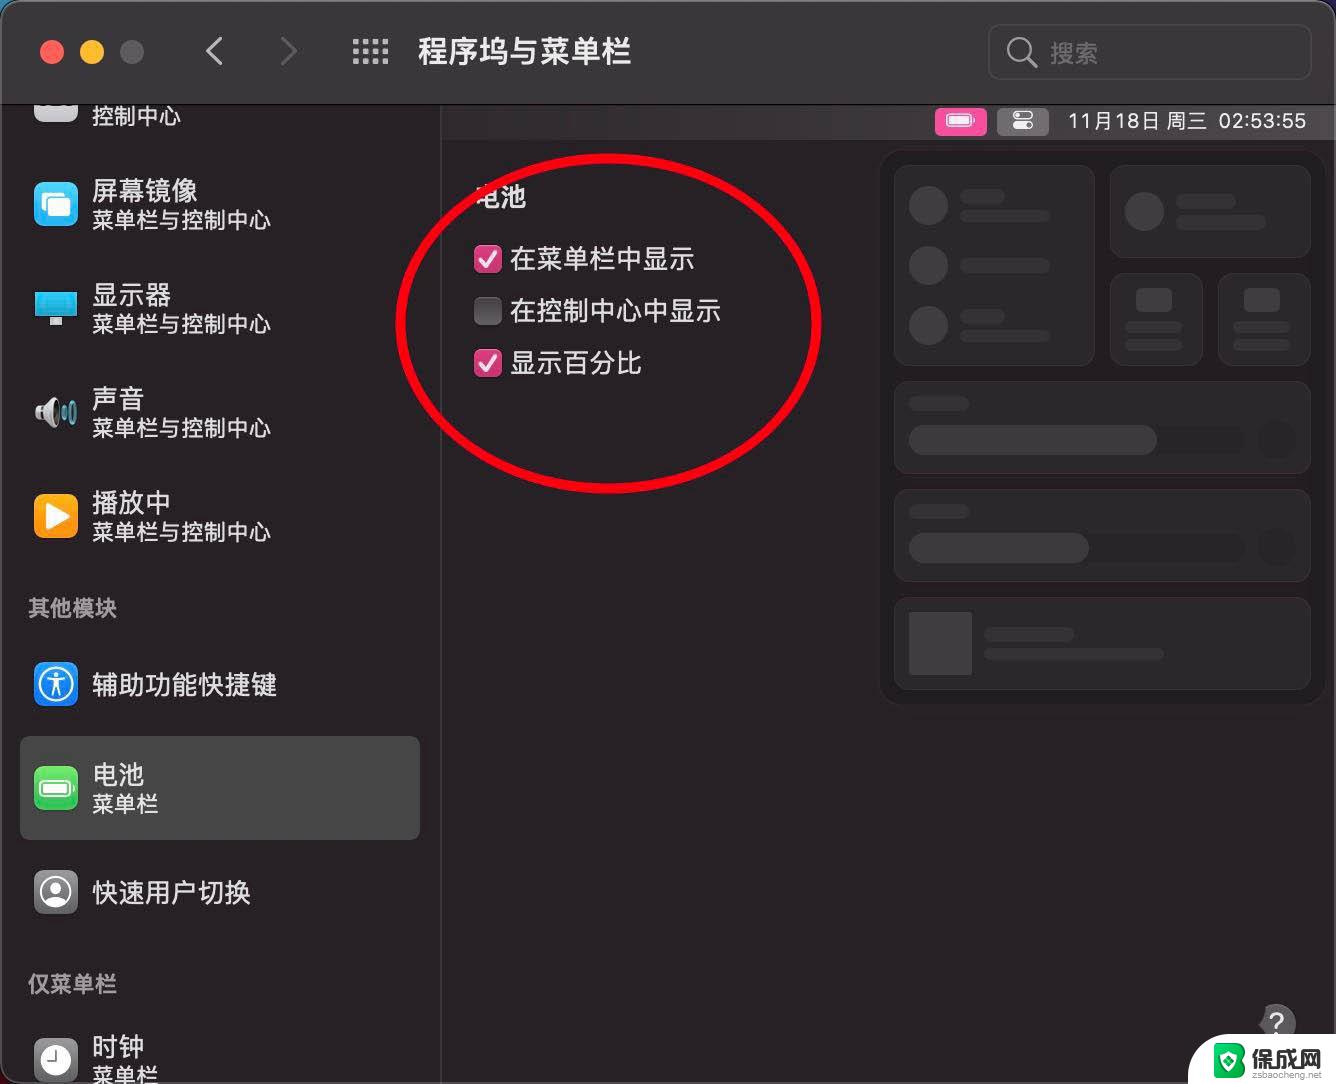1336x1084 pixels.
Task: Open 屏幕镜像 sidebar entry
Action: tap(220, 205)
